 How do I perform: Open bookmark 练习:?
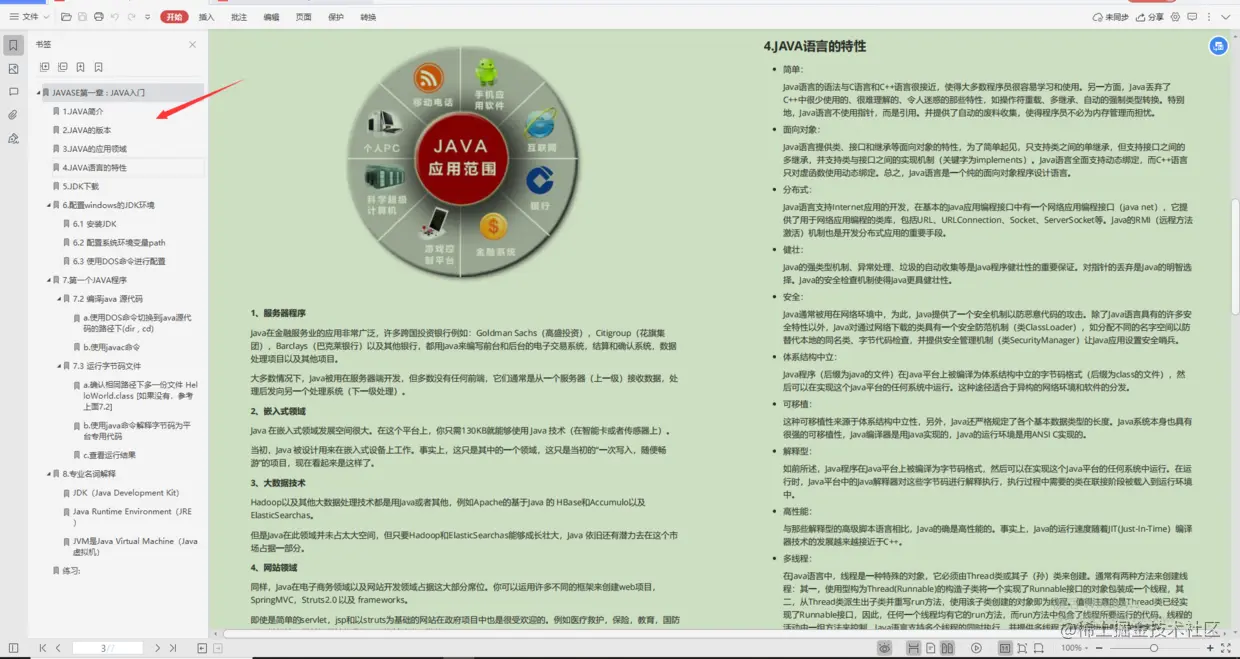(x=71, y=570)
